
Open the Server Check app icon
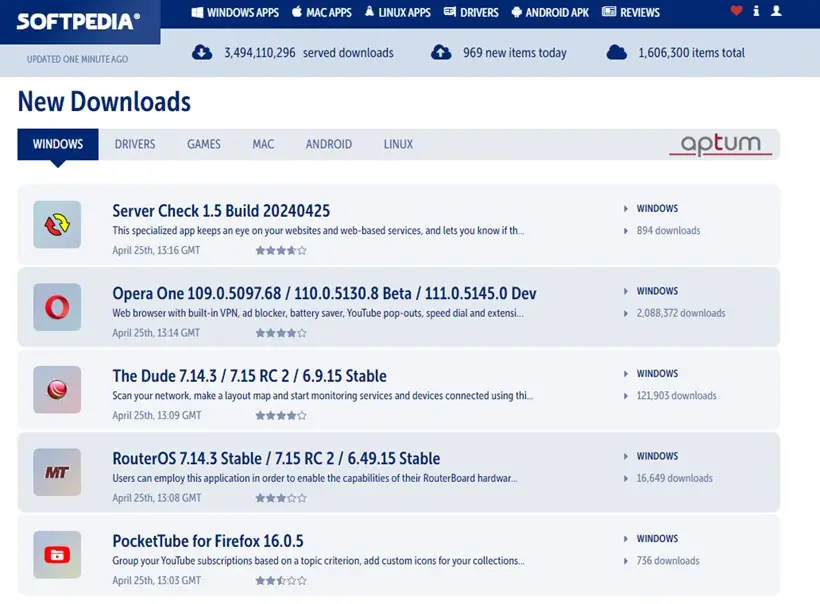57,224
